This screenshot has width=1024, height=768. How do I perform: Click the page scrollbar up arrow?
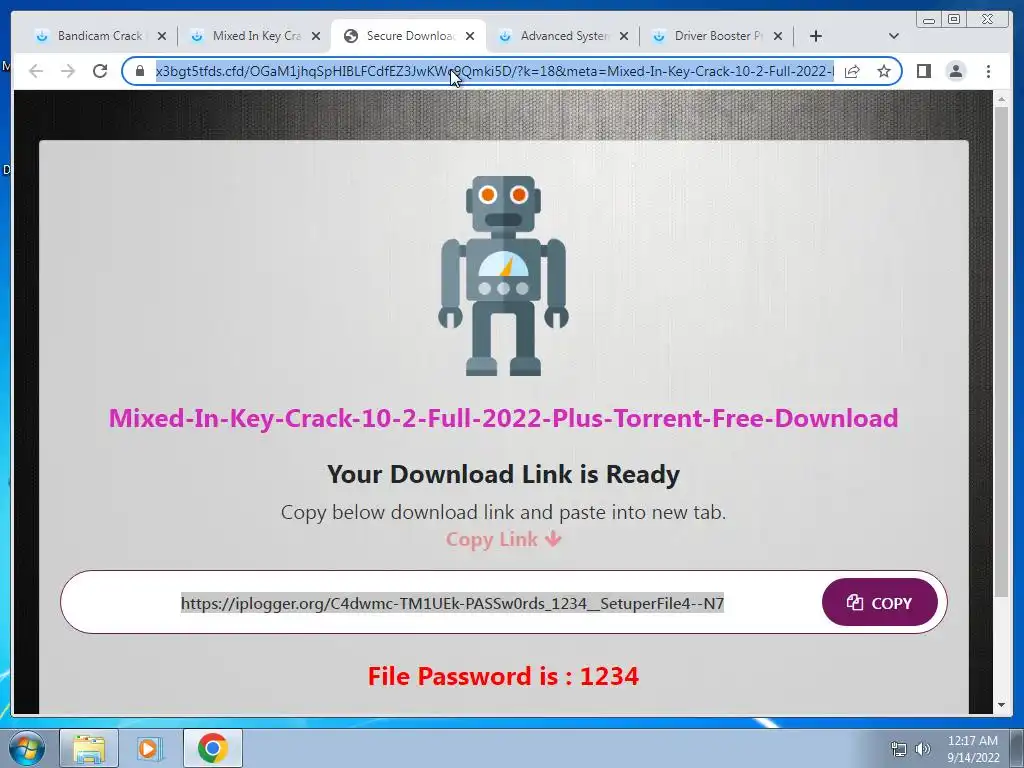point(1001,100)
